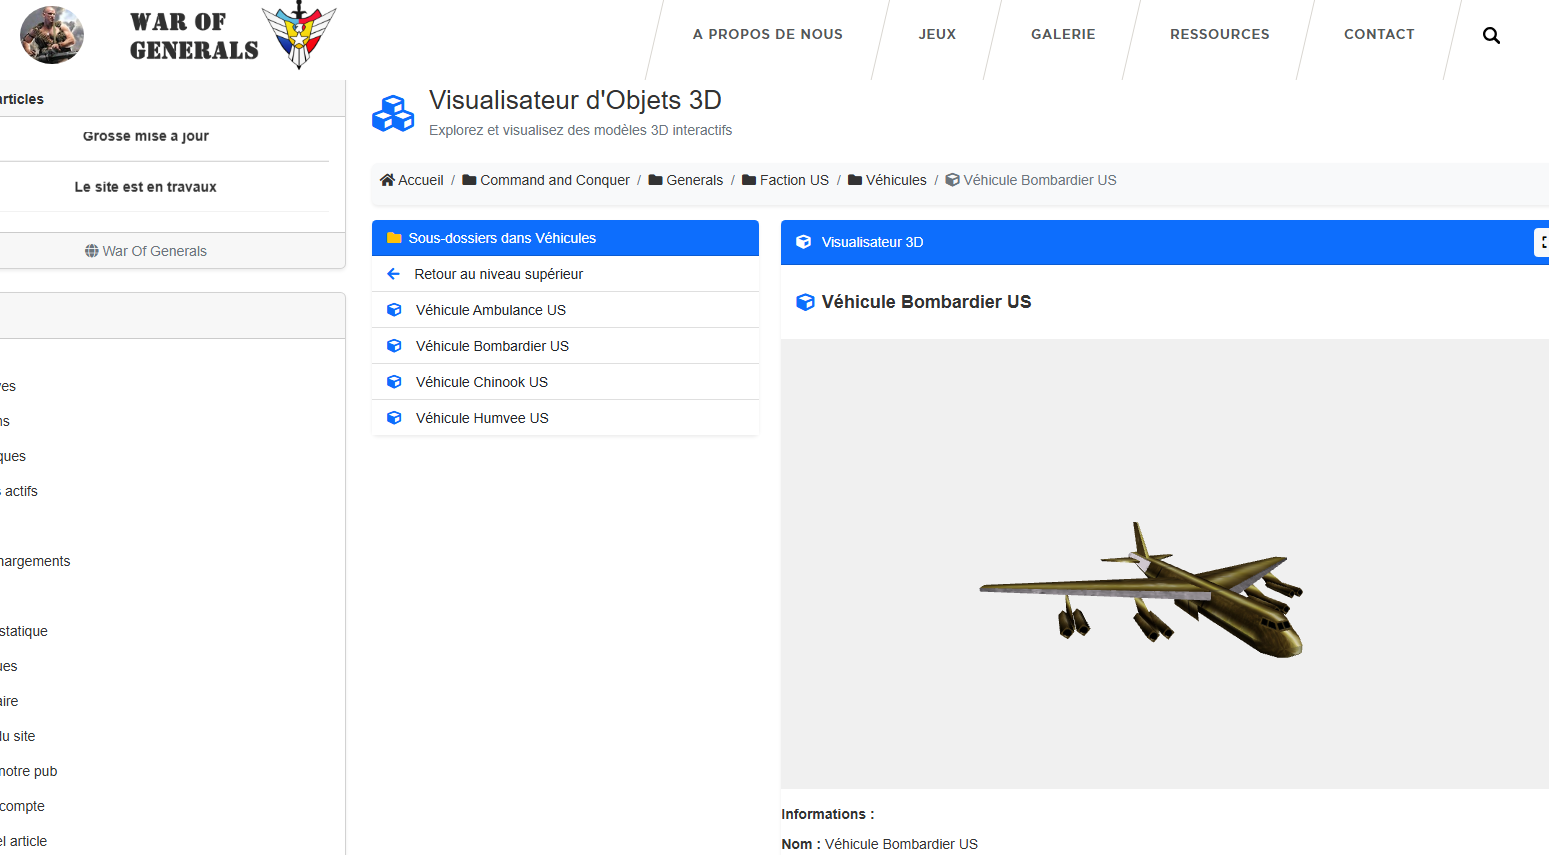Click cube icon next to Véhicule Humvee US
The height and width of the screenshot is (855, 1549).
pyautogui.click(x=394, y=418)
